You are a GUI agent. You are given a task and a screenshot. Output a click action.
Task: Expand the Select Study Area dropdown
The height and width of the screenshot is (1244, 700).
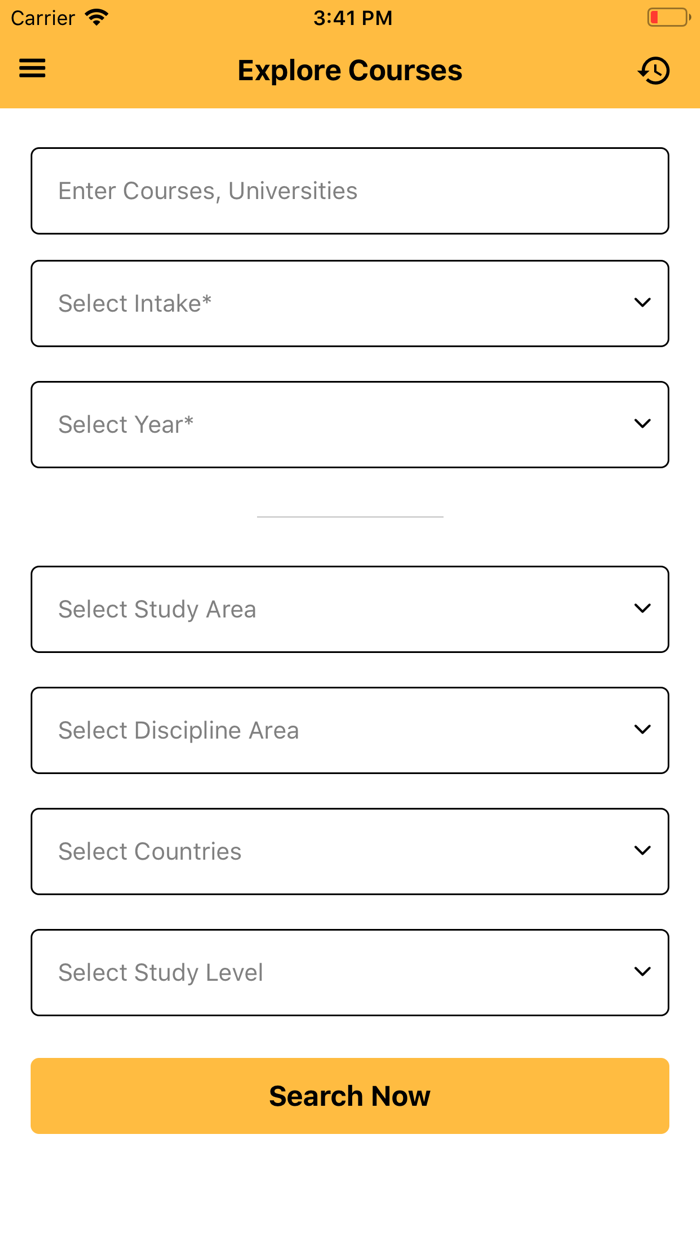350,608
